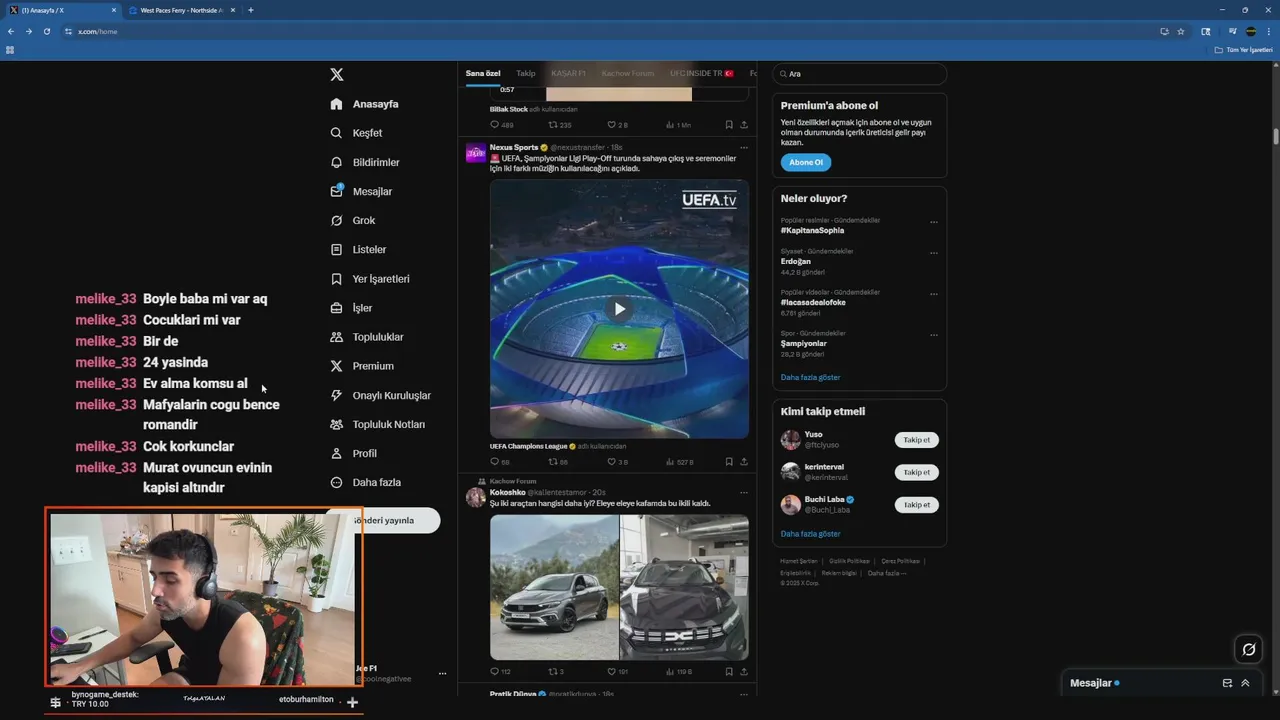Click the Yer İşaretleri bookmark icon

point(336,279)
